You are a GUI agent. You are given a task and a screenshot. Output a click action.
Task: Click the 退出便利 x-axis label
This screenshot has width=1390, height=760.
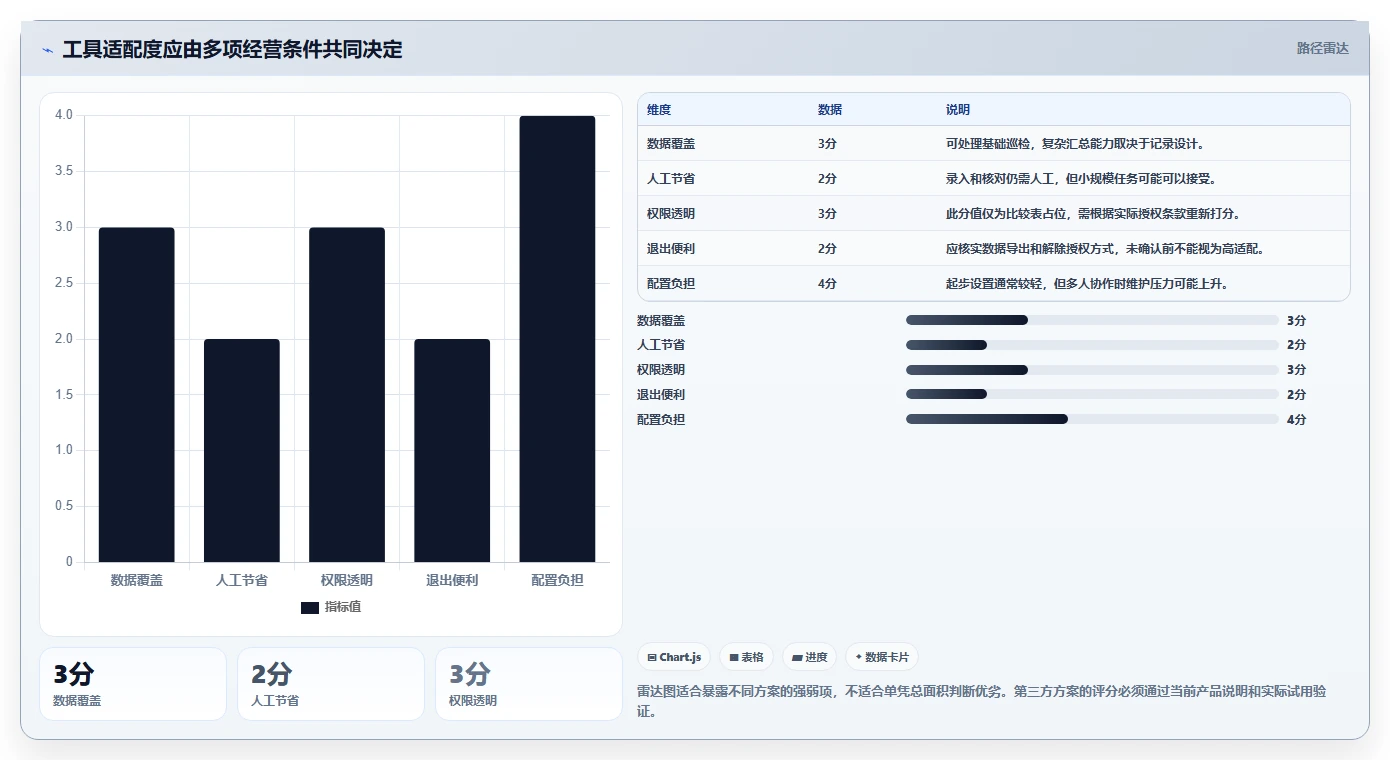click(x=452, y=580)
